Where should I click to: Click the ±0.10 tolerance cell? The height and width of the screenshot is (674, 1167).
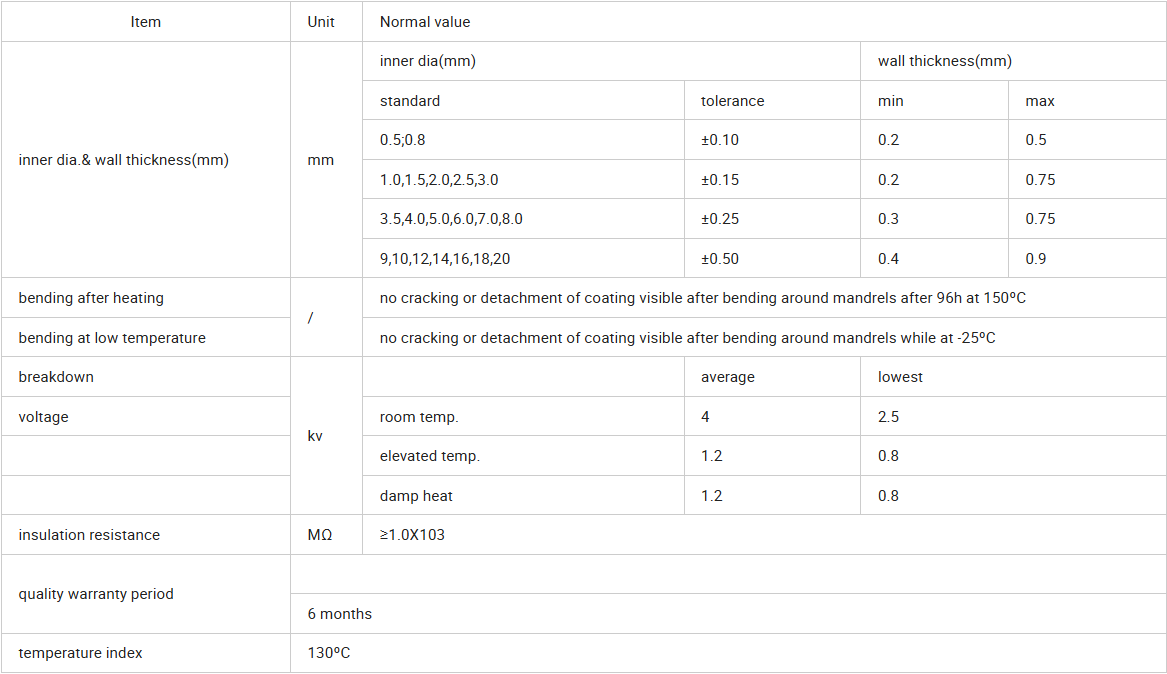pyautogui.click(x=772, y=140)
